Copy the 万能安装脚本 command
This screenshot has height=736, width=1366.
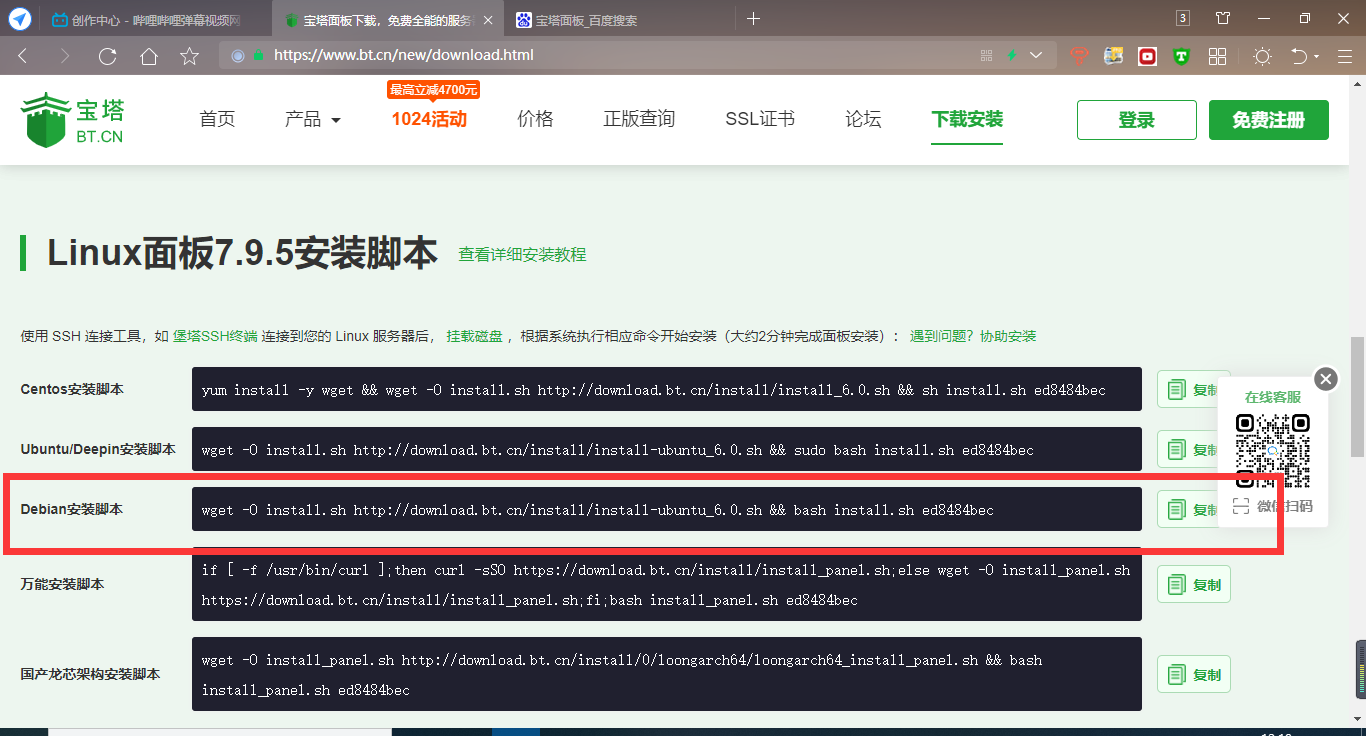point(1194,585)
